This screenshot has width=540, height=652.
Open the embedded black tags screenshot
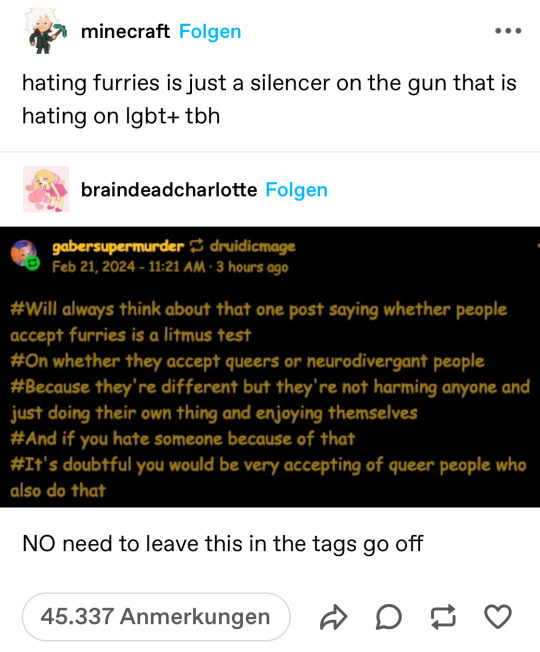[x=270, y=367]
